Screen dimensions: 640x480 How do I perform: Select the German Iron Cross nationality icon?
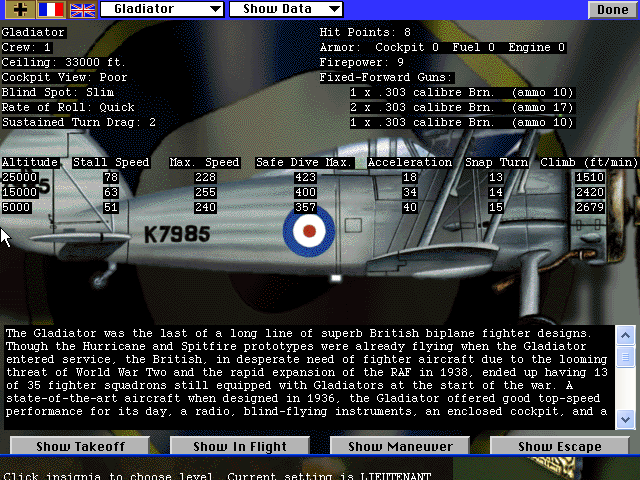click(19, 9)
